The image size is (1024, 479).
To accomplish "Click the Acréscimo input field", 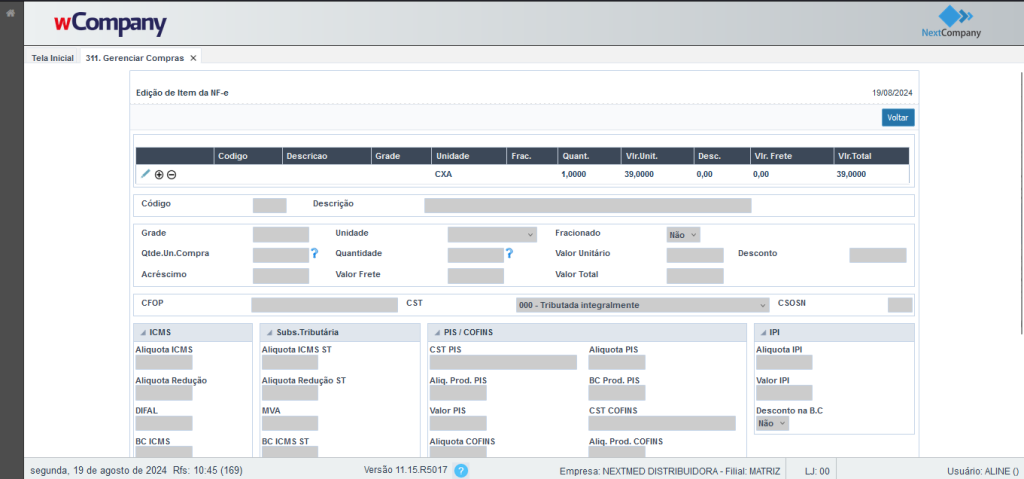I will coord(281,276).
